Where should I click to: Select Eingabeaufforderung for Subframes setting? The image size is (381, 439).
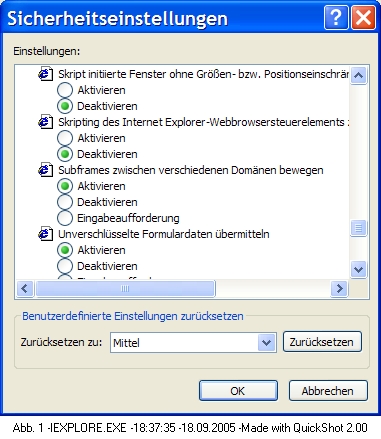click(x=65, y=218)
